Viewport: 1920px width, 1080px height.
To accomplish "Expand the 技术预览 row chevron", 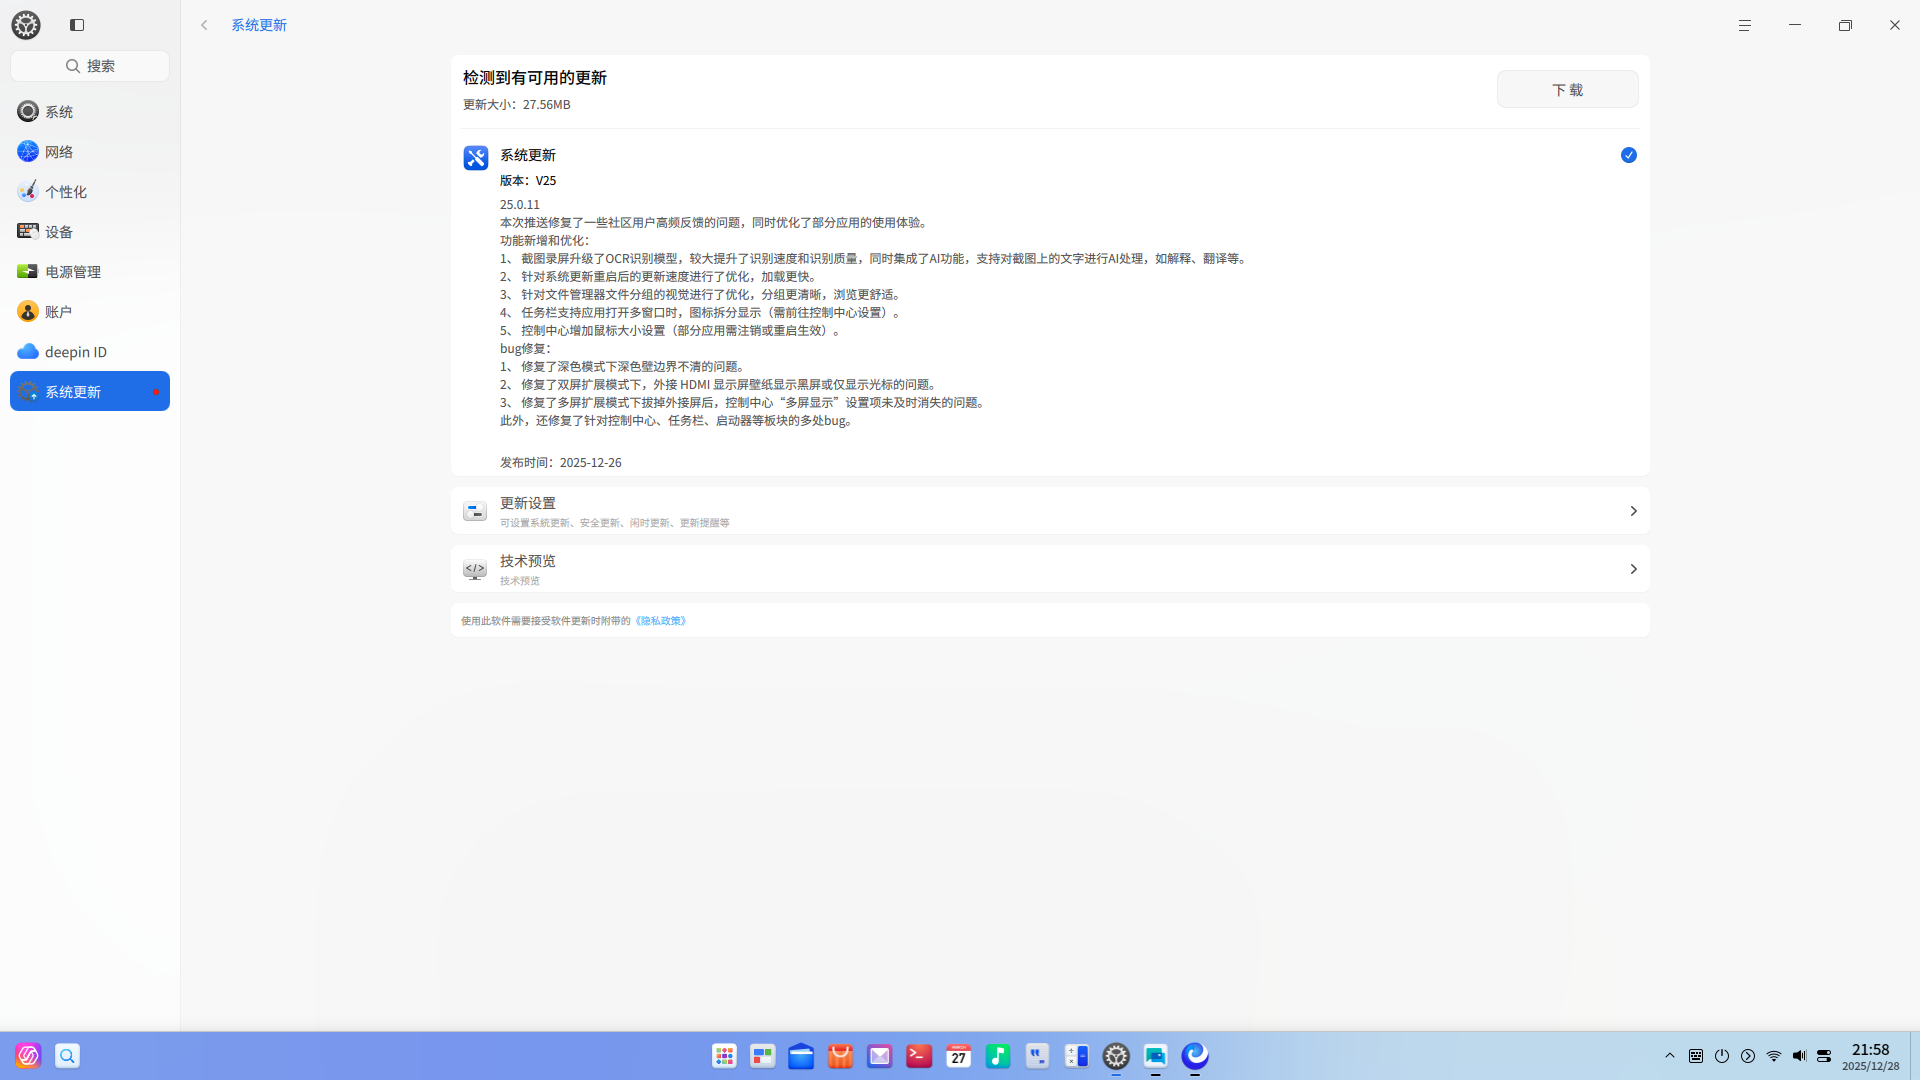I will tap(1633, 569).
